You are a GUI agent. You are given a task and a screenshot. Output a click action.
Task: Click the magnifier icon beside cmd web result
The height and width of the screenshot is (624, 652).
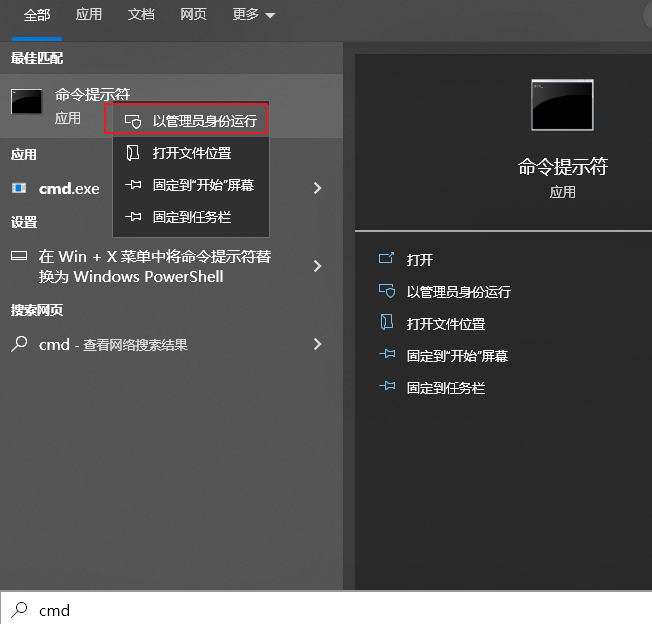tap(19, 344)
